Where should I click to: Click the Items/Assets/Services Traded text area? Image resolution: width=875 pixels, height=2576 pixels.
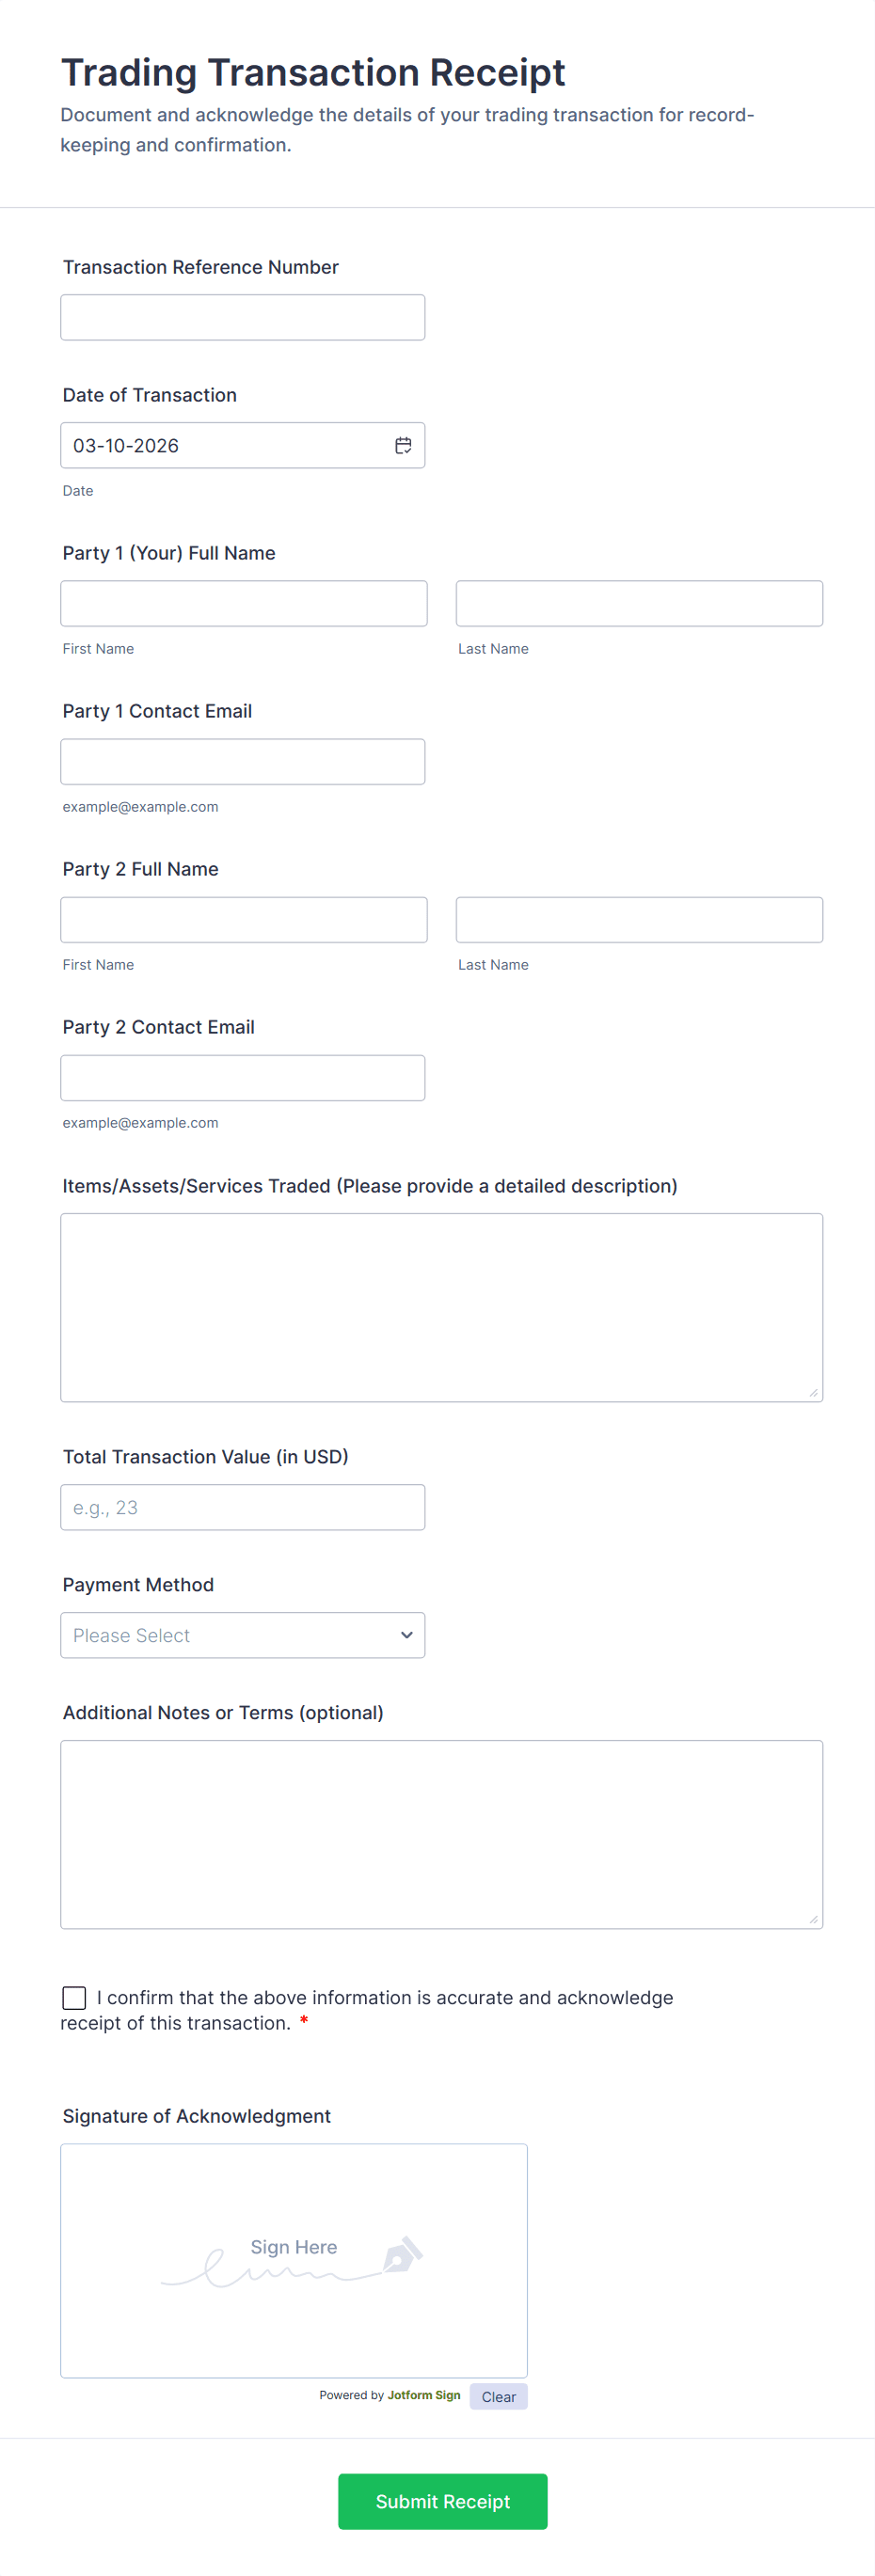pos(441,1306)
